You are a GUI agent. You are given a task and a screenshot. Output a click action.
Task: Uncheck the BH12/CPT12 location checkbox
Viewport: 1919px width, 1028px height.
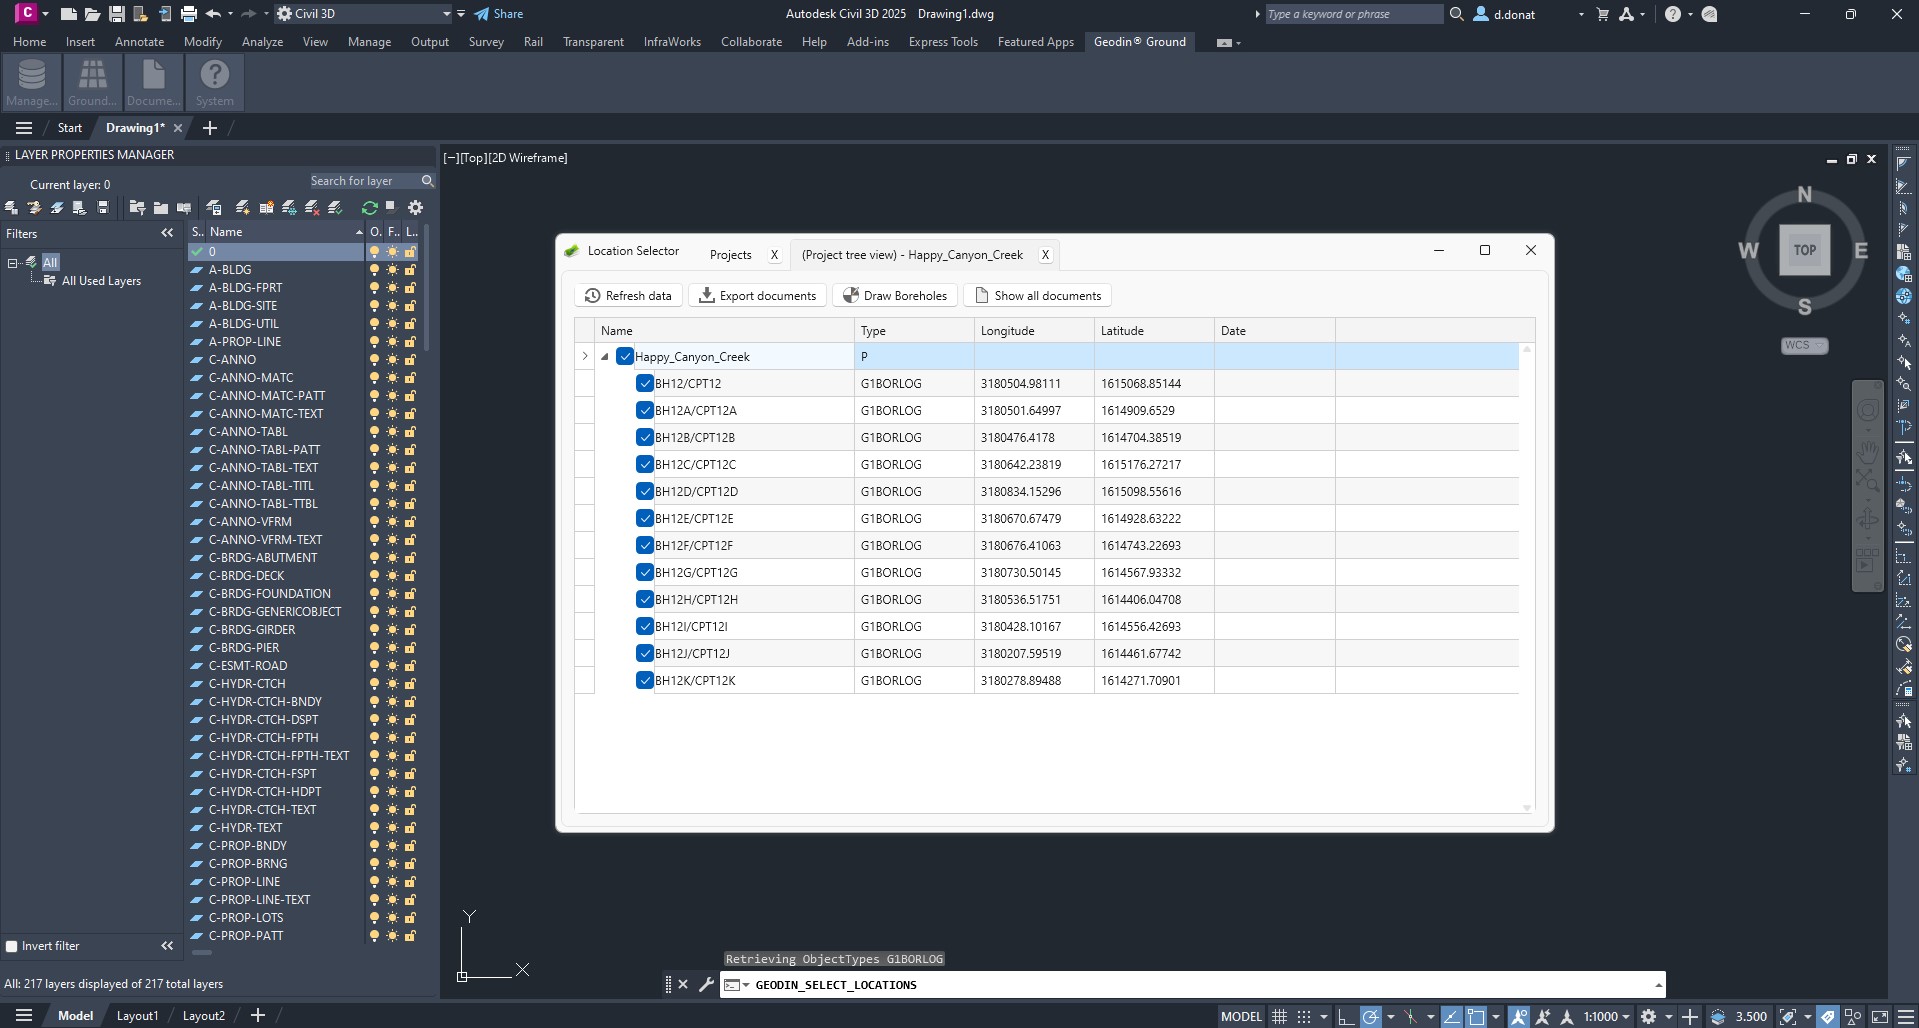coord(645,384)
